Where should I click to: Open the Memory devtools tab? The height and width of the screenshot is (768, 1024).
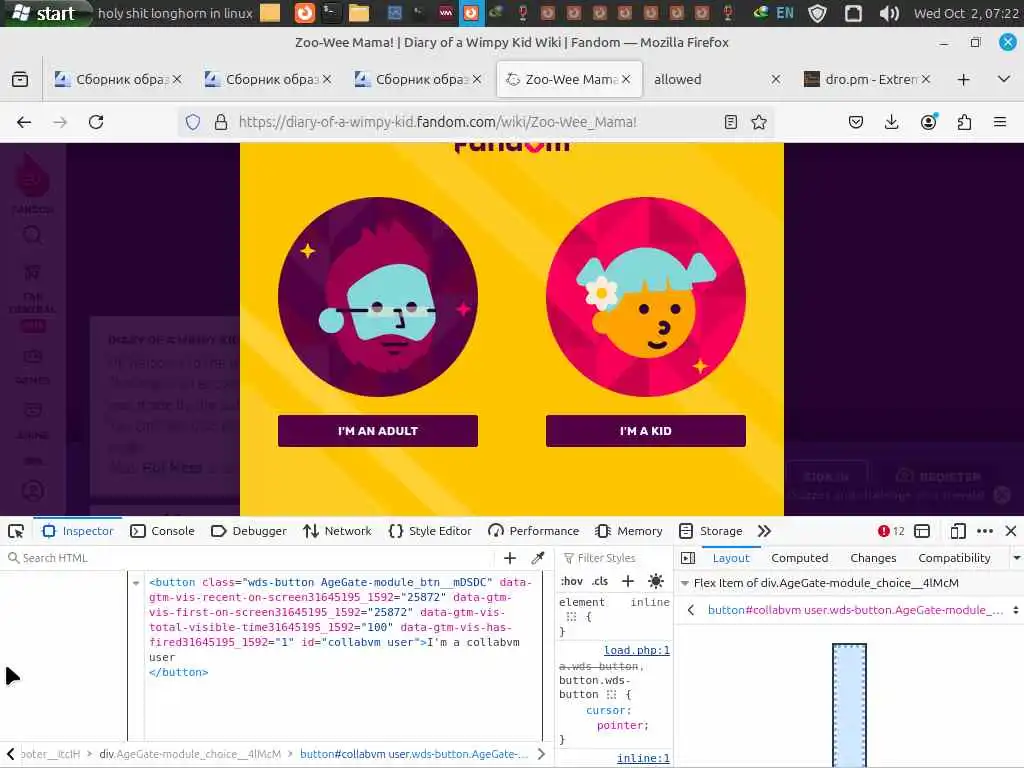629,532
